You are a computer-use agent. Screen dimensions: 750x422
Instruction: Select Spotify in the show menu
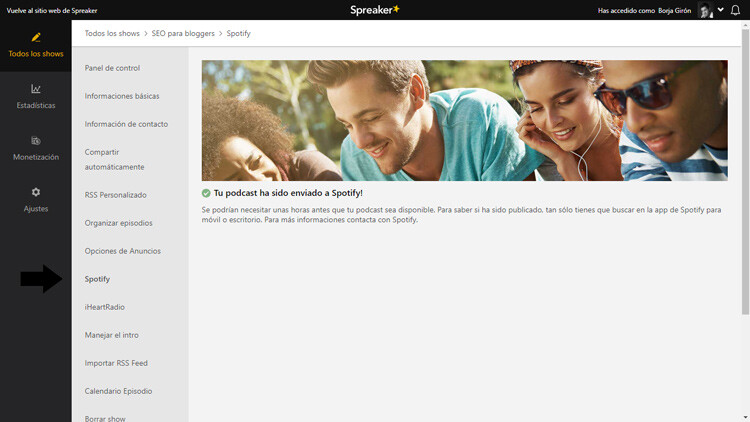click(97, 279)
